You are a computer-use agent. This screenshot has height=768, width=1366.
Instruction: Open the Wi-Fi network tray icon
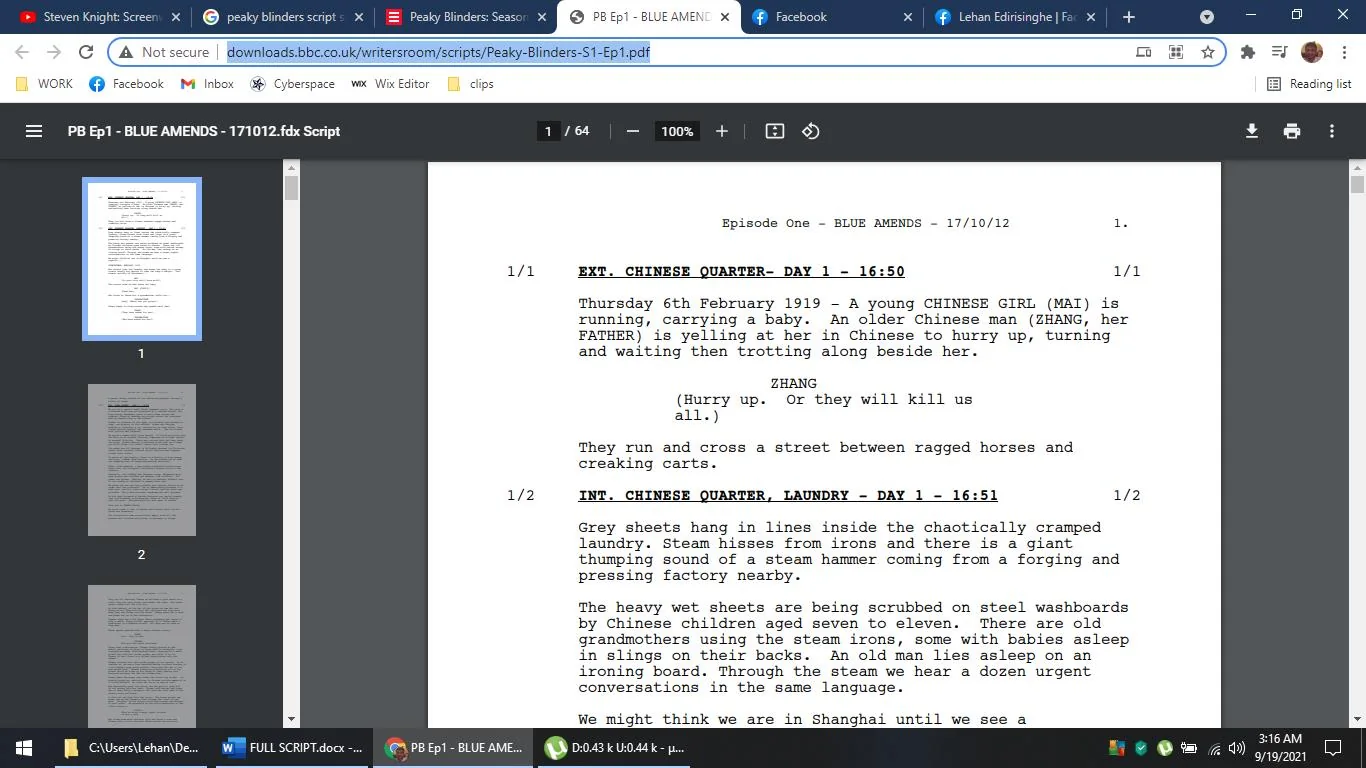coord(1214,748)
